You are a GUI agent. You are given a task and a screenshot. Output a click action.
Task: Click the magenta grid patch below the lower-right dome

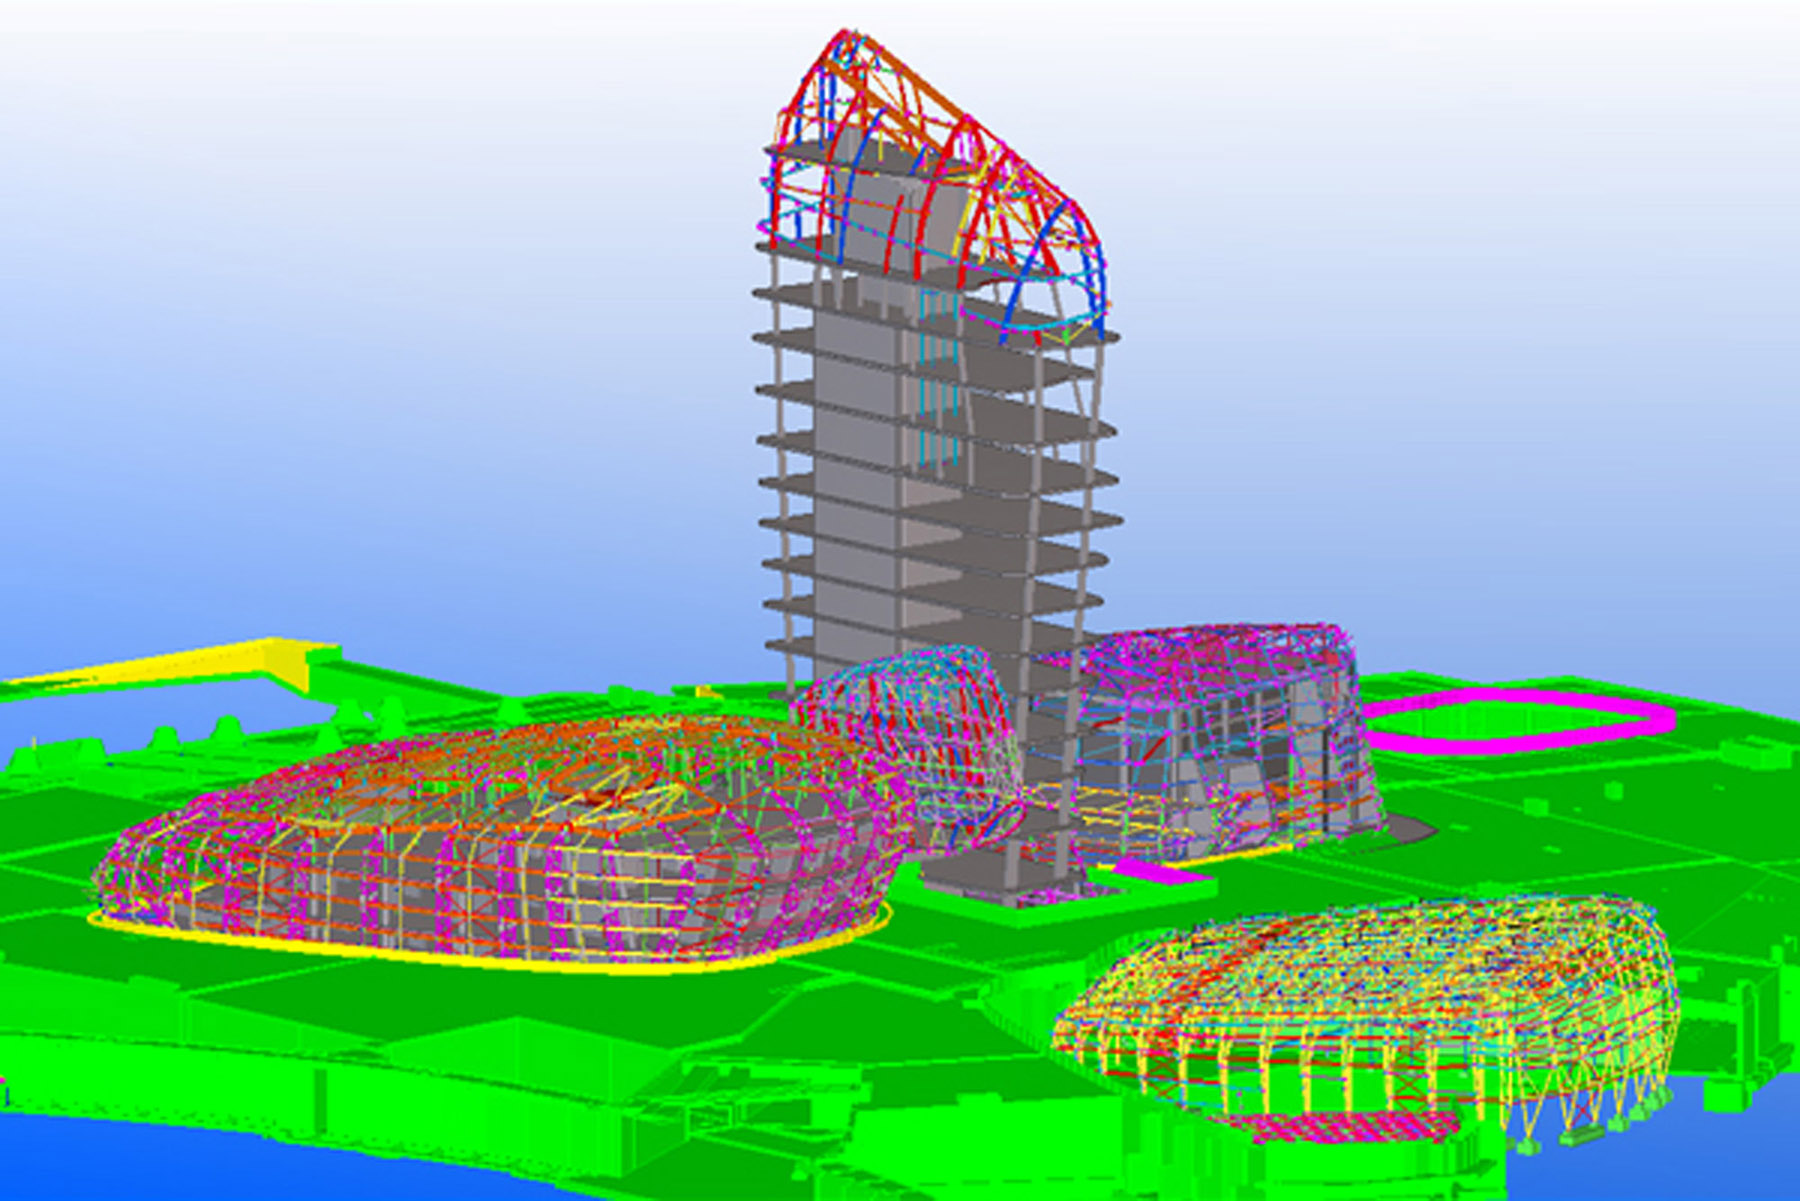pyautogui.click(x=1350, y=1127)
